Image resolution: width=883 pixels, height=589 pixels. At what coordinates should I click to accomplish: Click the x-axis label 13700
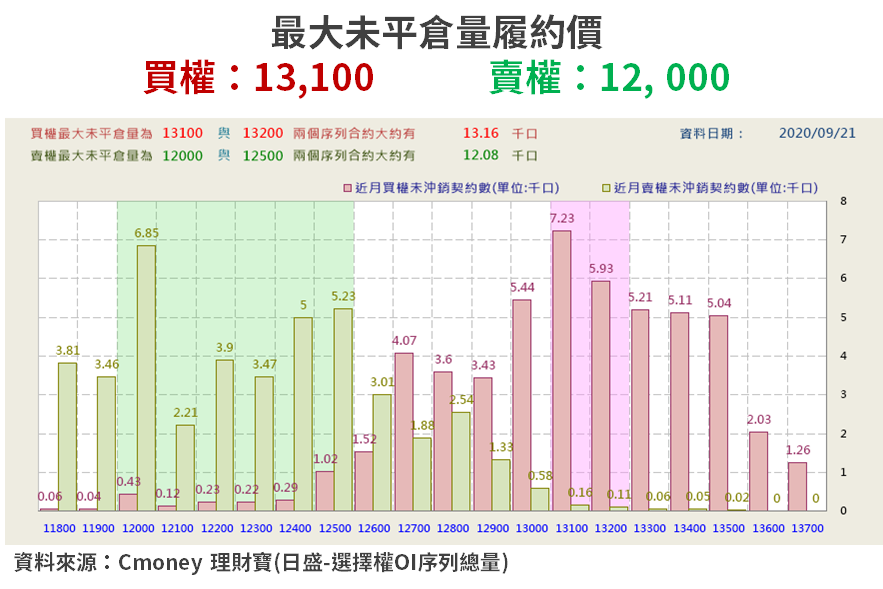808,529
